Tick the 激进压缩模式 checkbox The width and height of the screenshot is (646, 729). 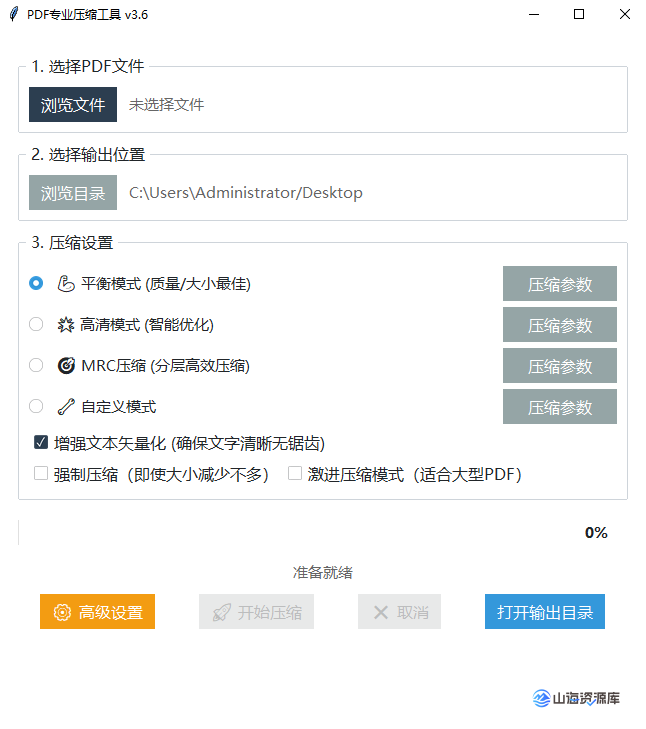click(x=295, y=474)
